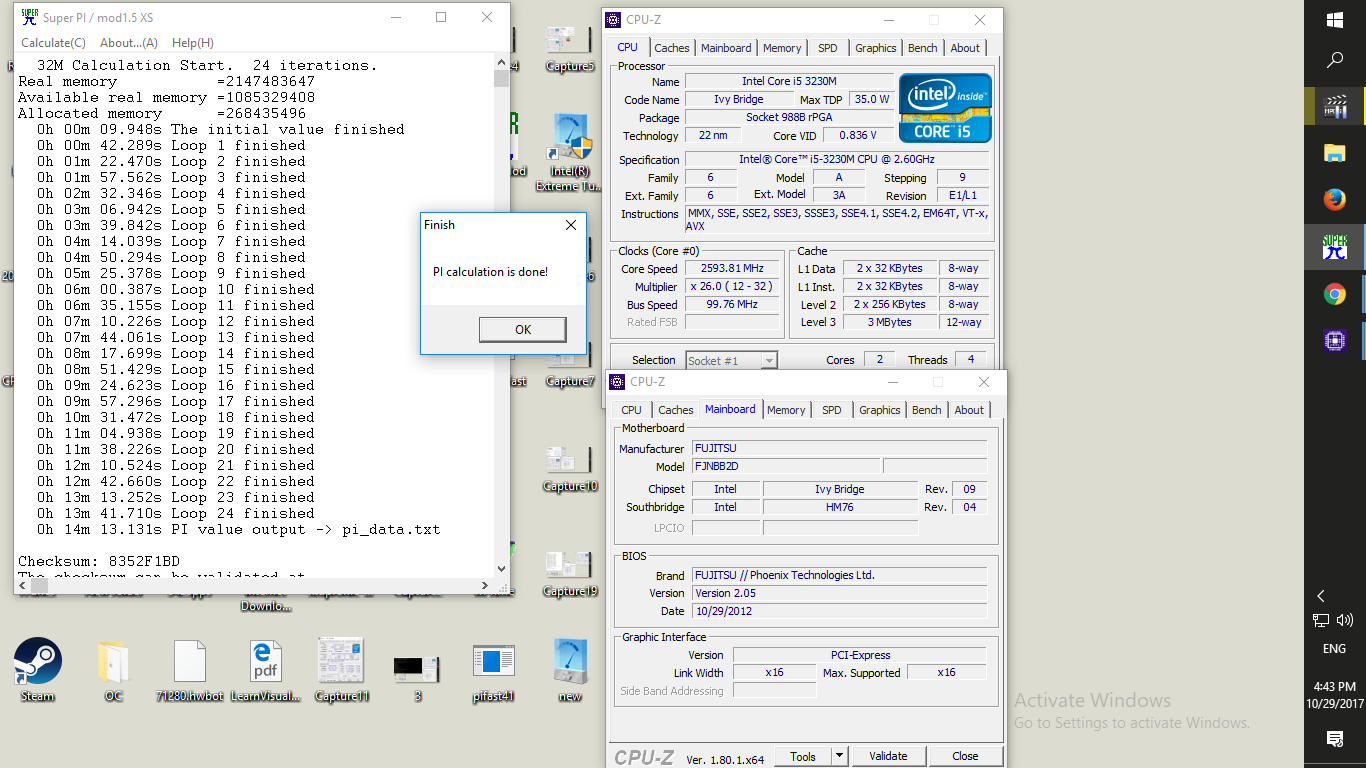Image resolution: width=1366 pixels, height=768 pixels.
Task: Click the 'Loop 24 finished' line
Action: 176,513
